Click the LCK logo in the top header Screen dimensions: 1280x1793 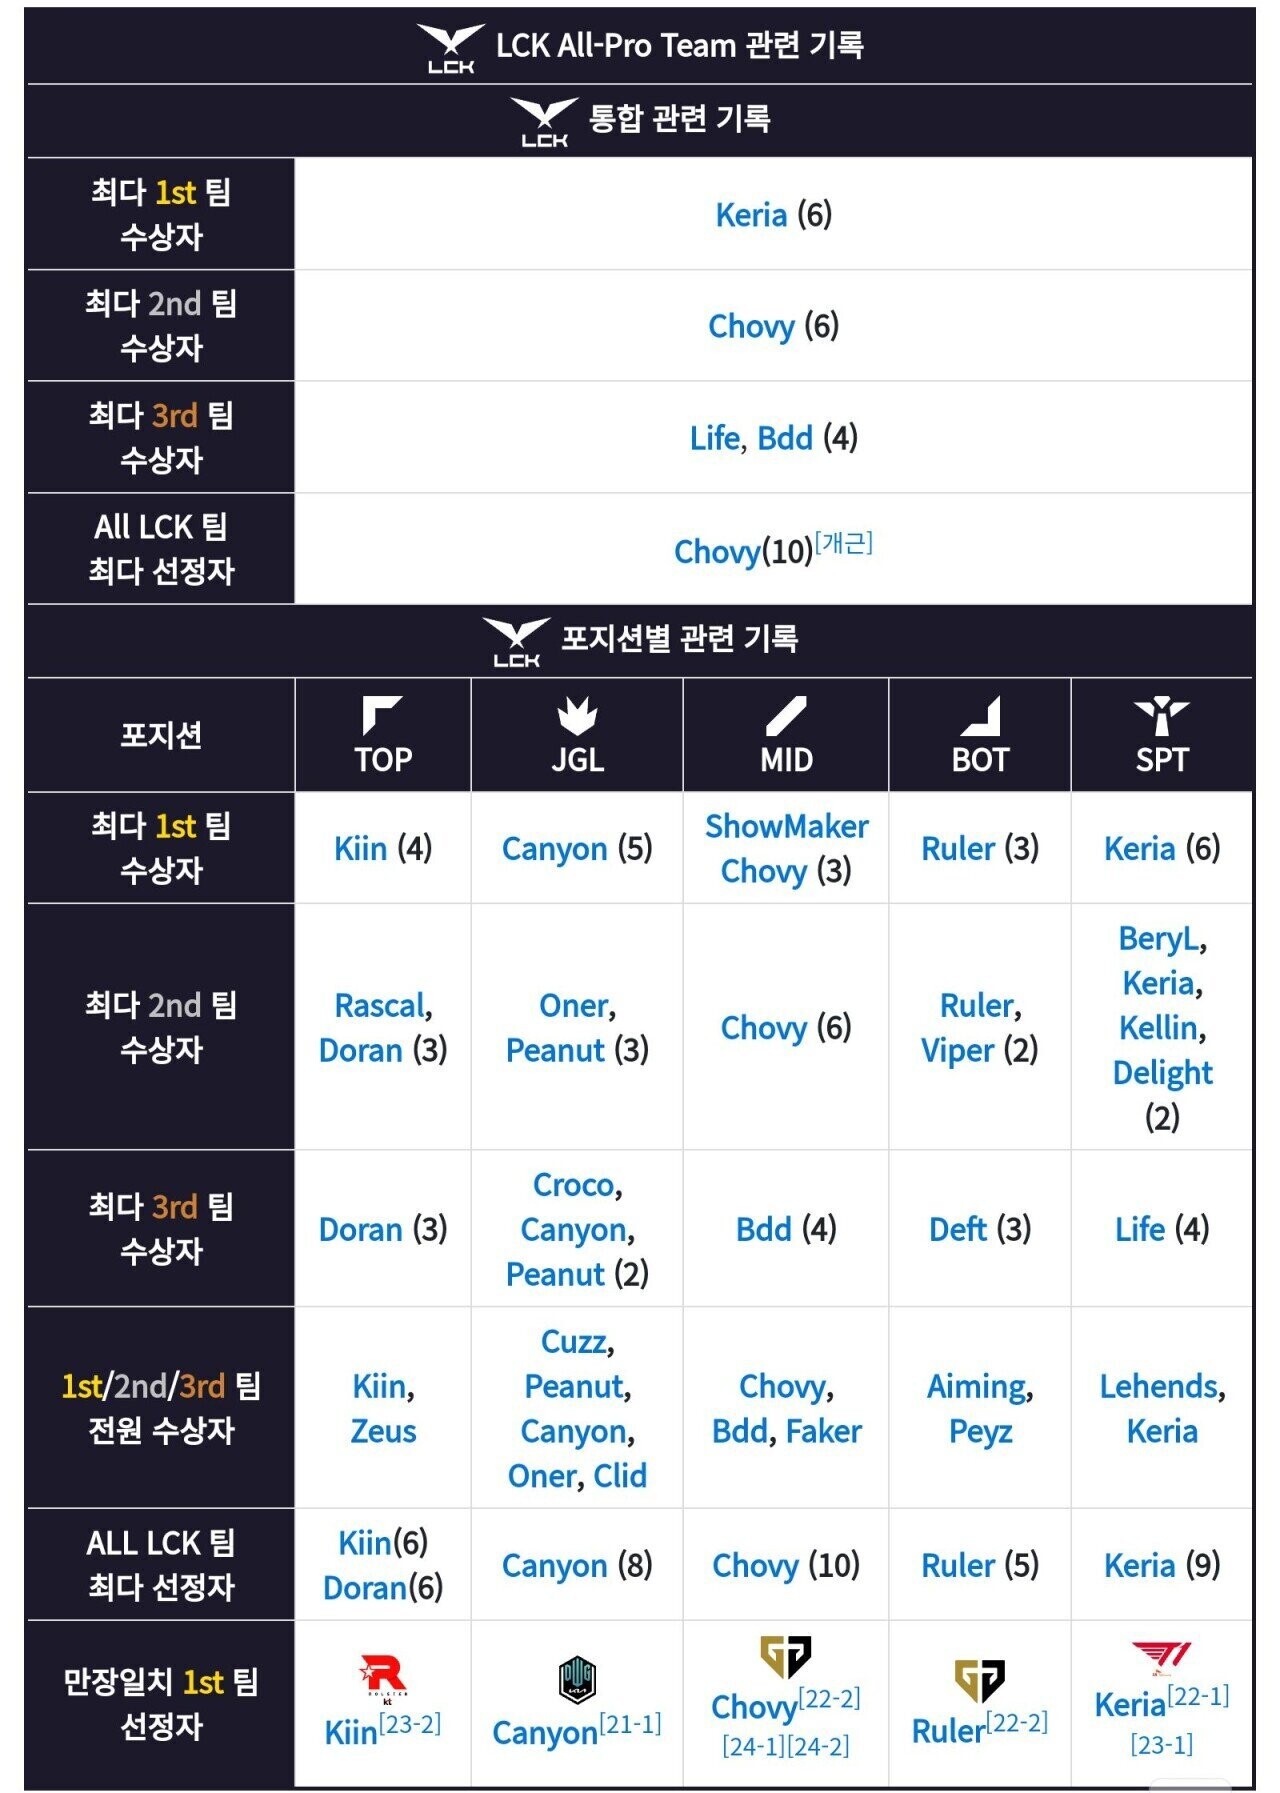(451, 48)
